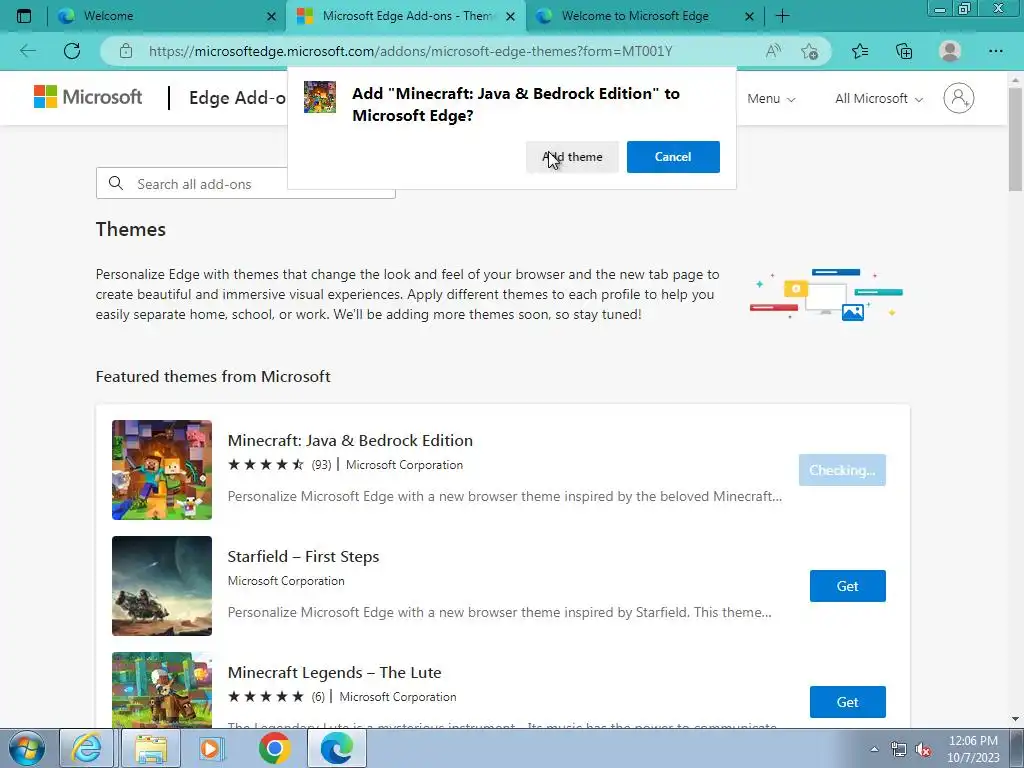
Task: Get the Starfield – First Steps theme
Action: point(848,586)
